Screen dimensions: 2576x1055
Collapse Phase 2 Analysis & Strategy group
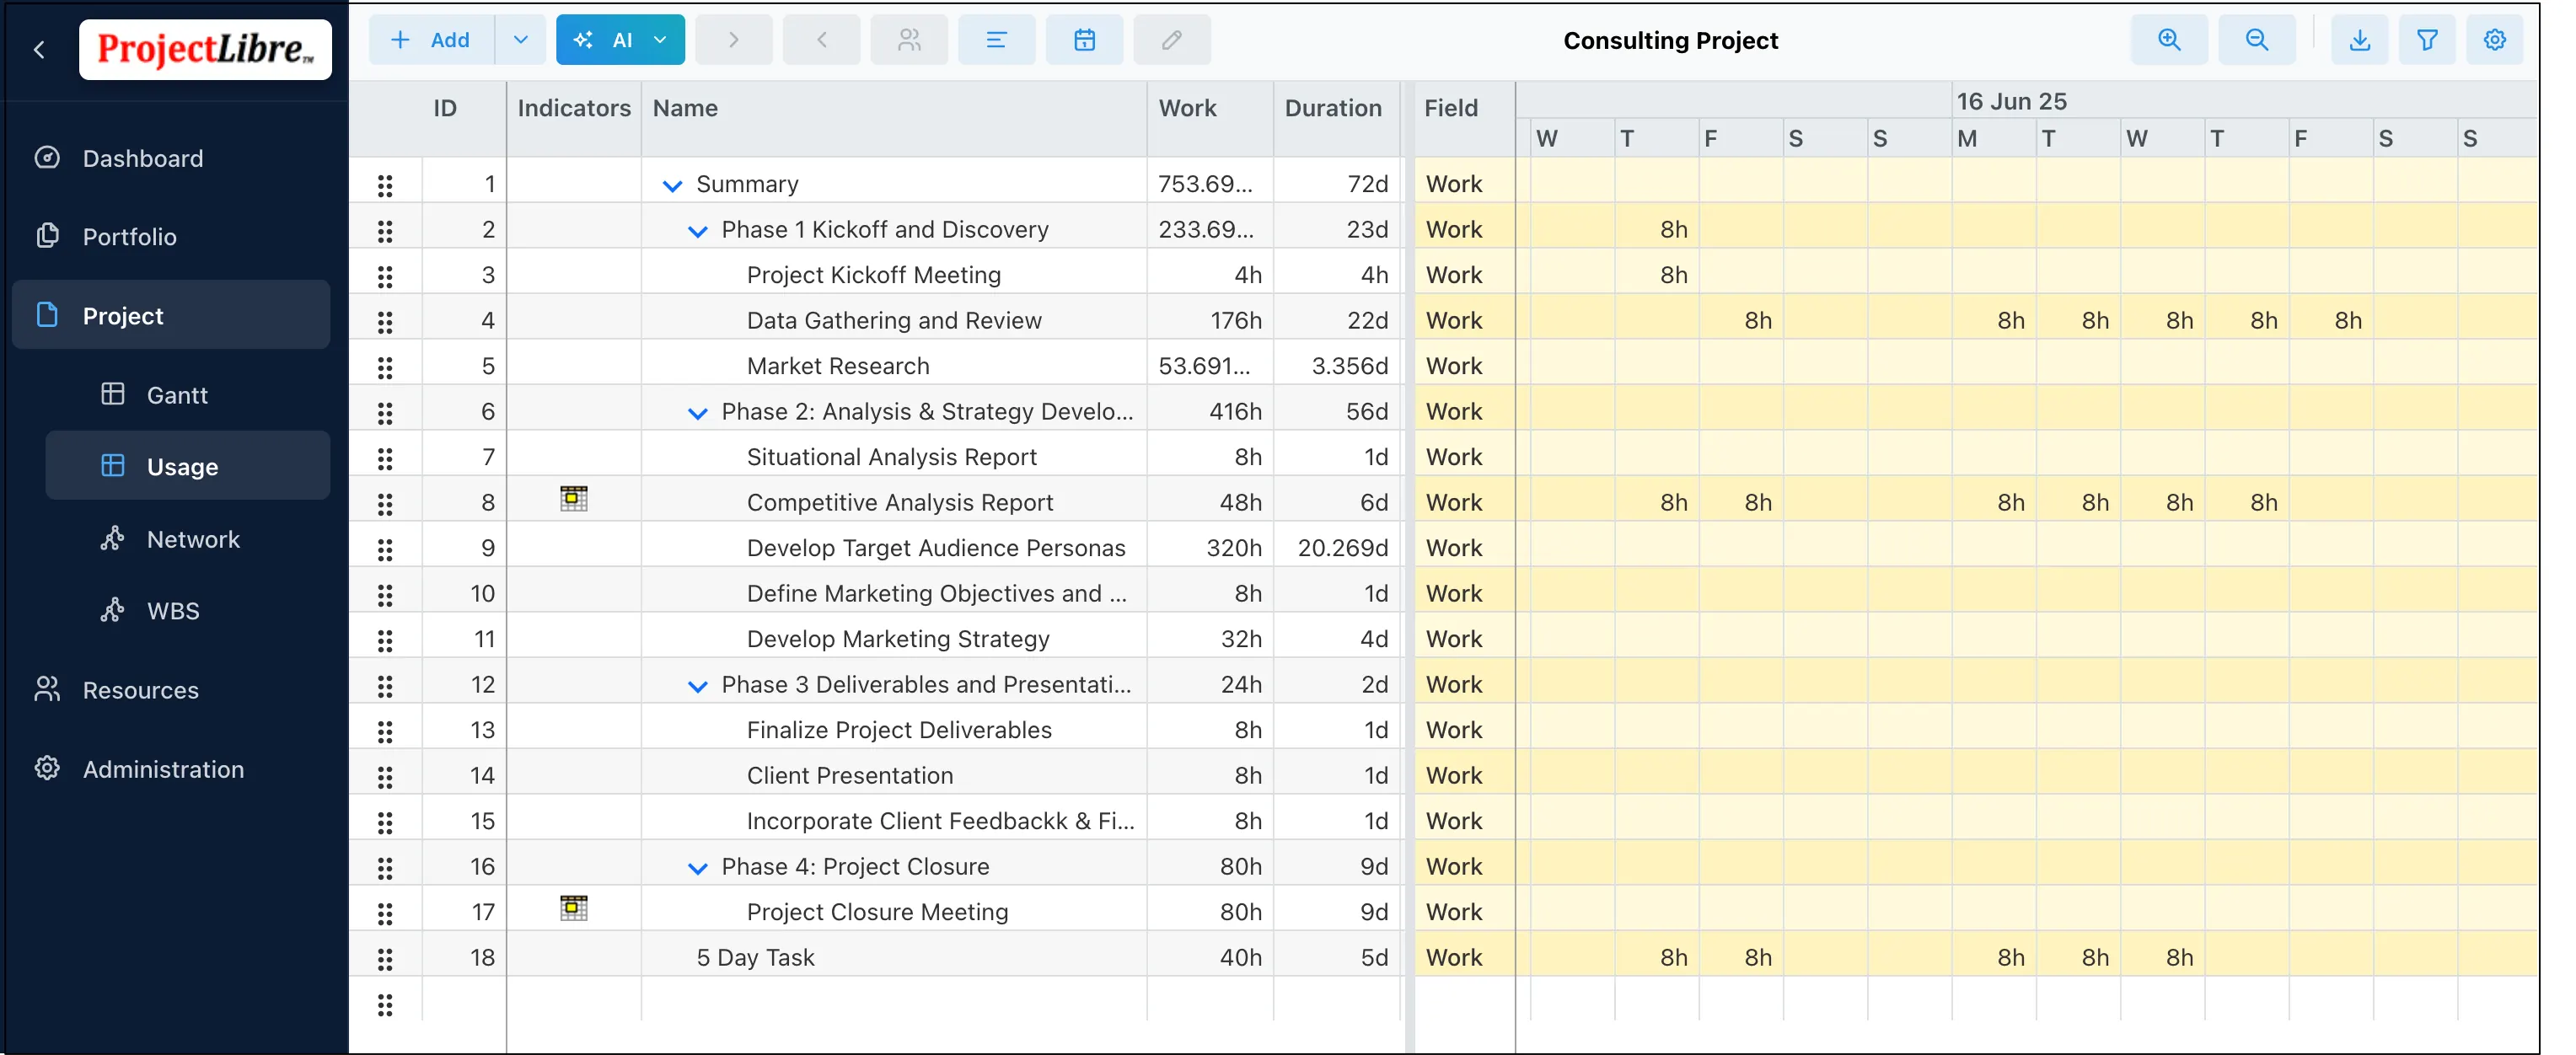tap(698, 413)
